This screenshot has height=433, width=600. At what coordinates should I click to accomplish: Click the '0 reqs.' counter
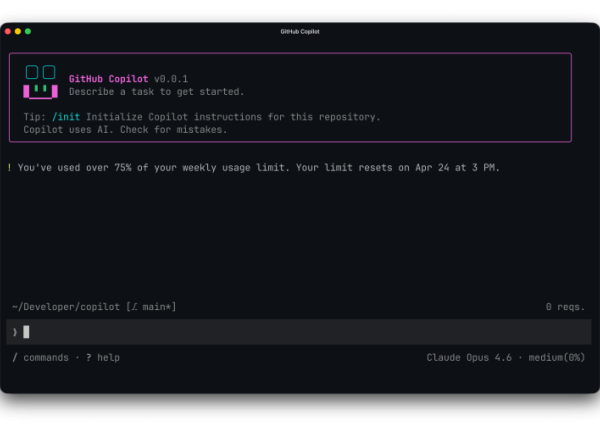566,307
